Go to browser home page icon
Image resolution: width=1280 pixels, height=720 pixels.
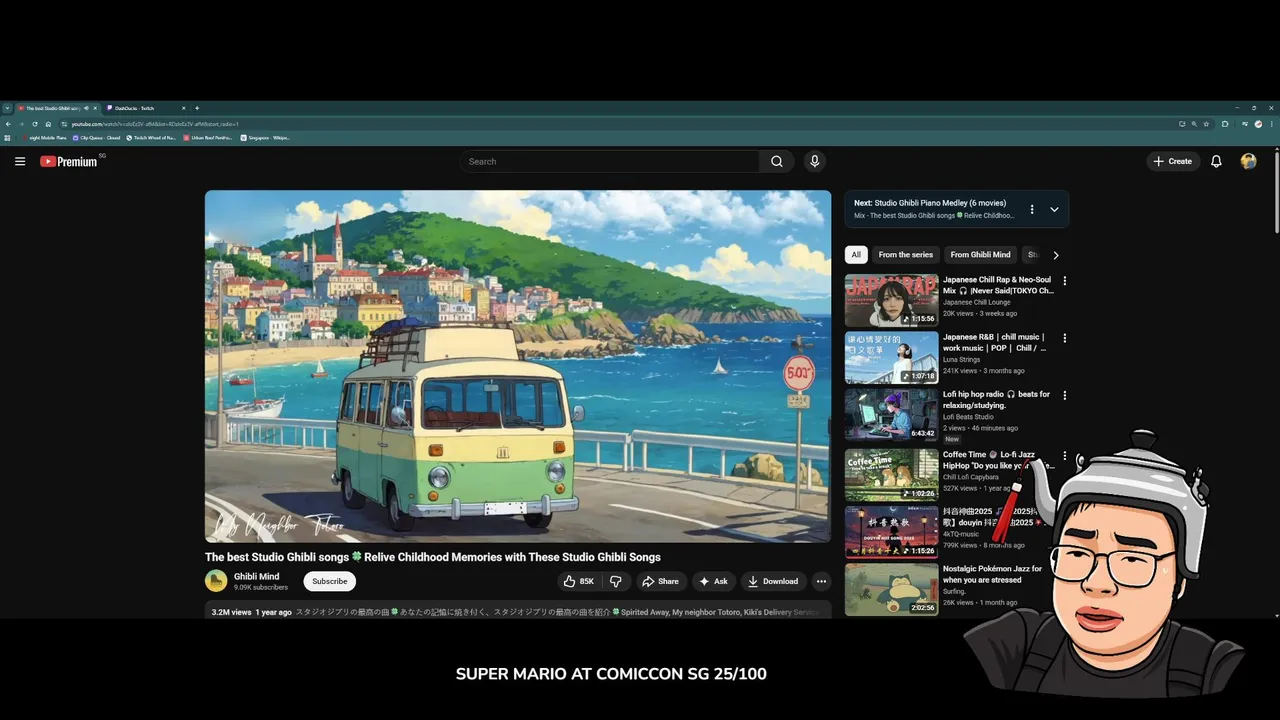[48, 124]
